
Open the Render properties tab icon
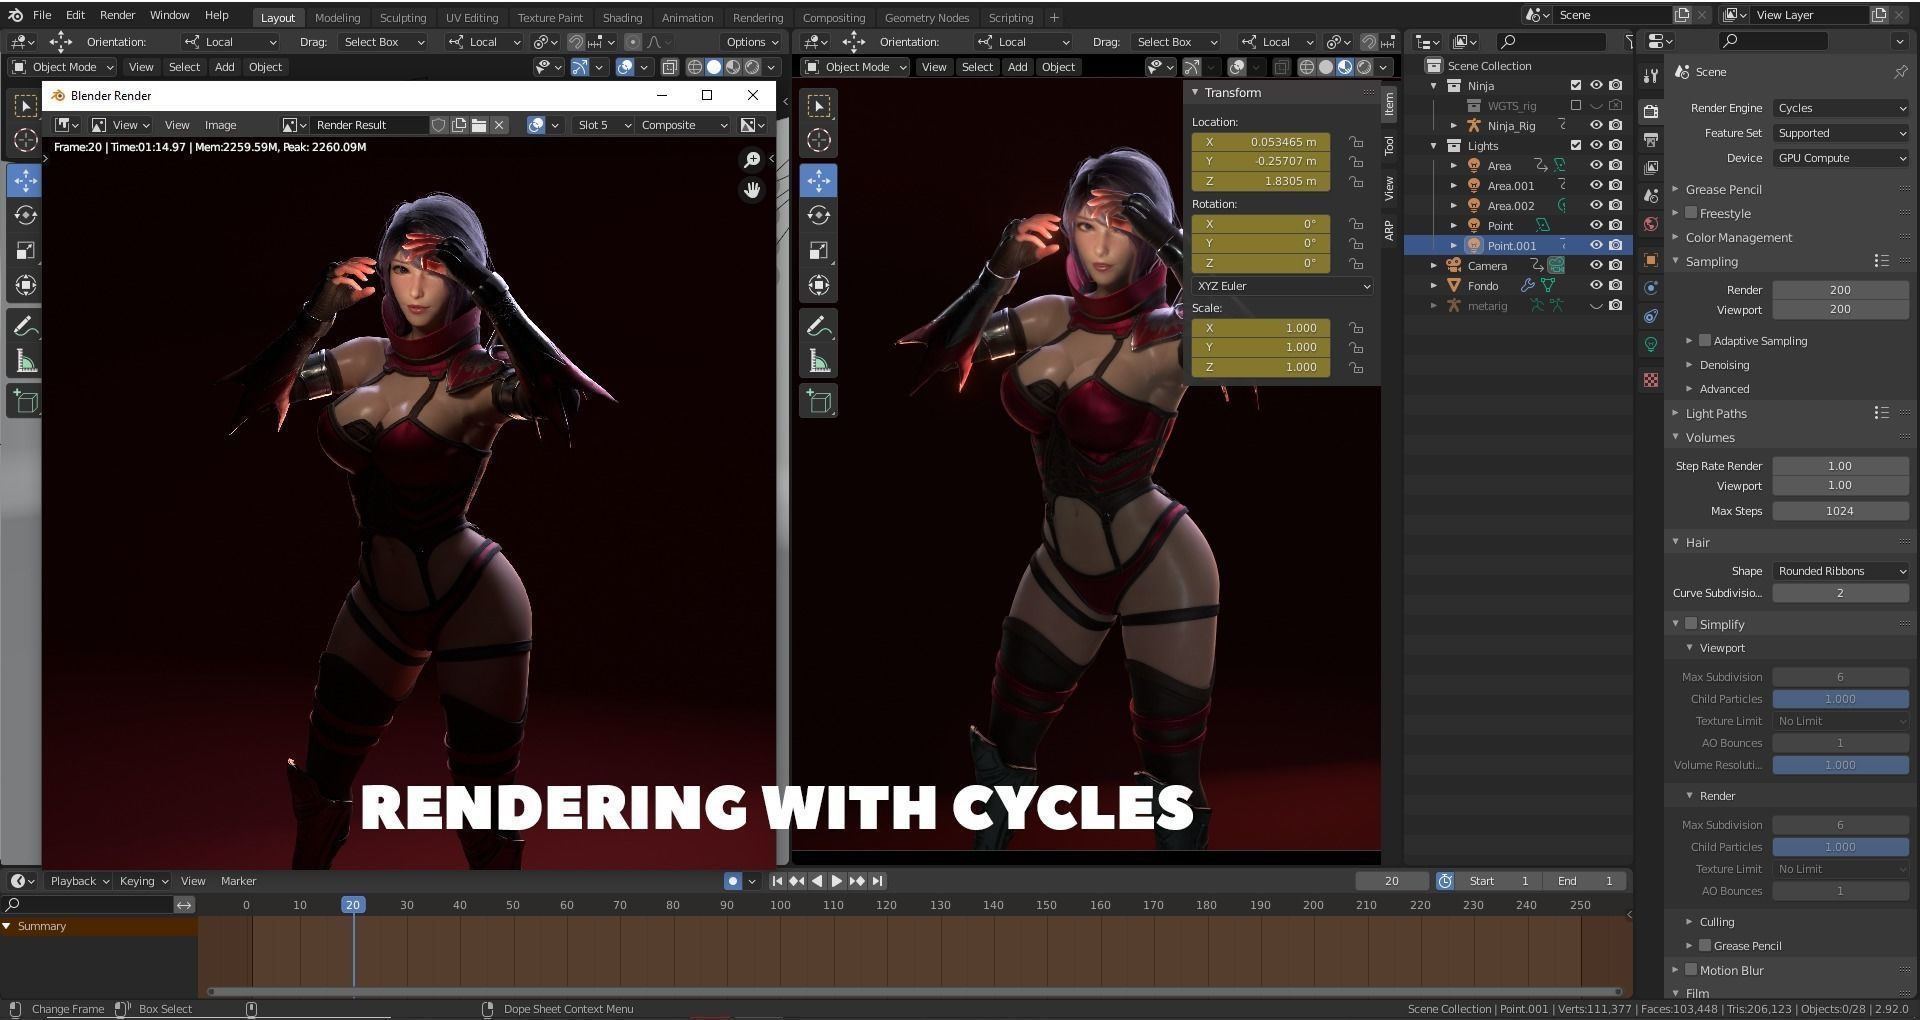[x=1651, y=111]
